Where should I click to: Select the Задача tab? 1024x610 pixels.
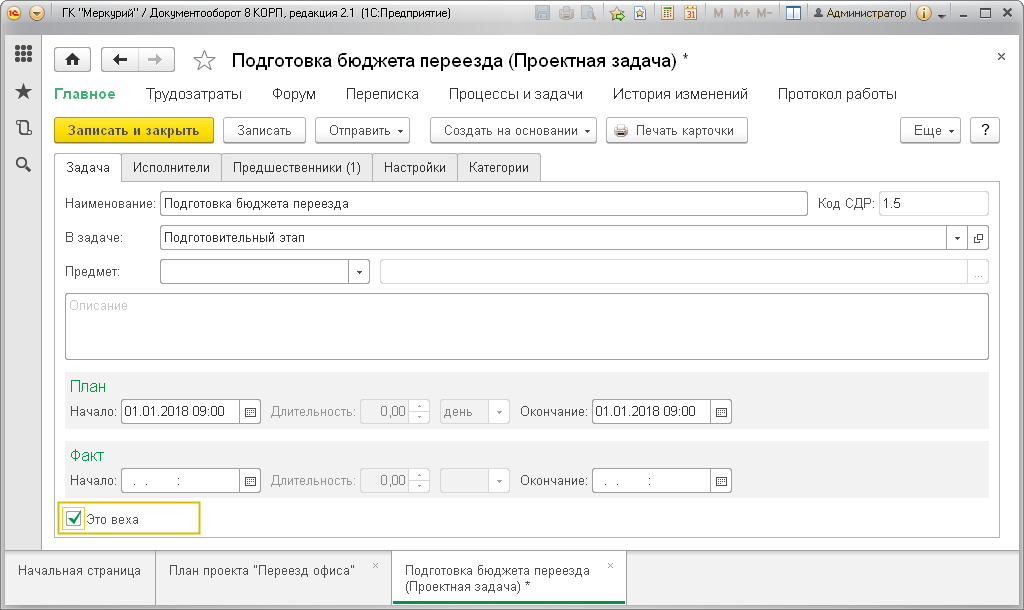pyautogui.click(x=88, y=167)
